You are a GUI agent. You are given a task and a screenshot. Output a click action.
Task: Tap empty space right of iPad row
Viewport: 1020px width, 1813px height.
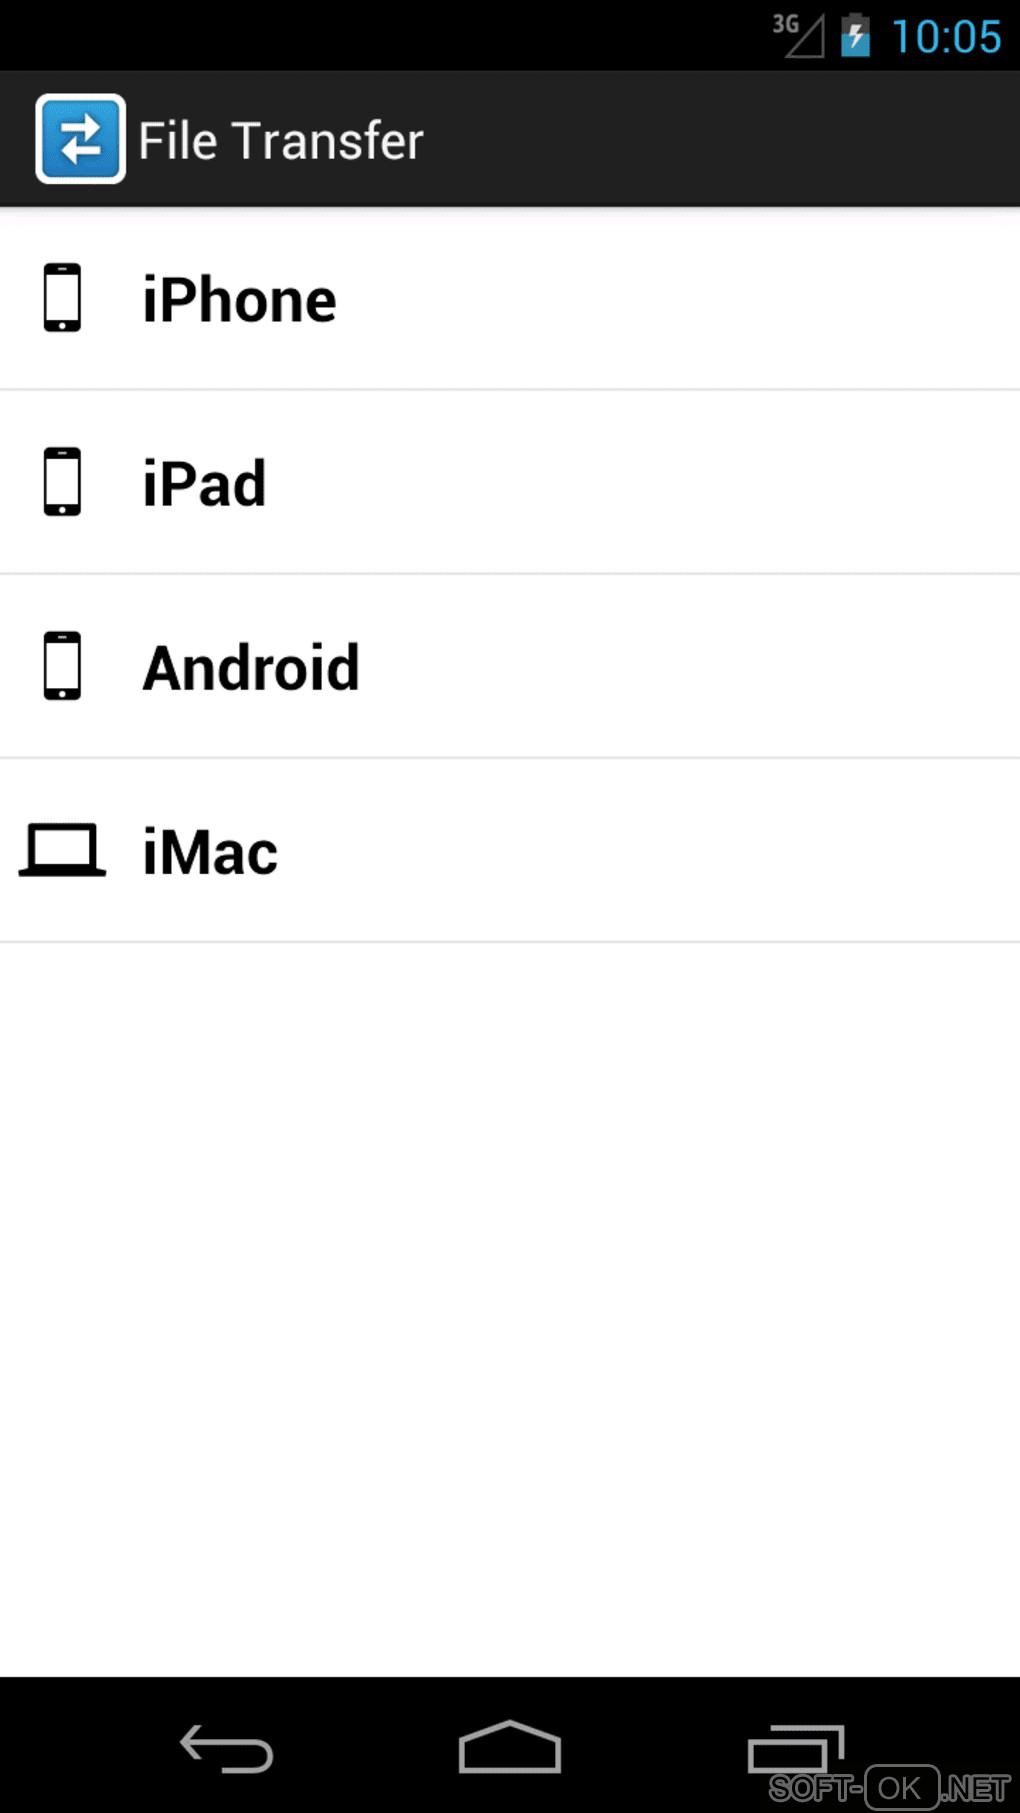click(643, 484)
